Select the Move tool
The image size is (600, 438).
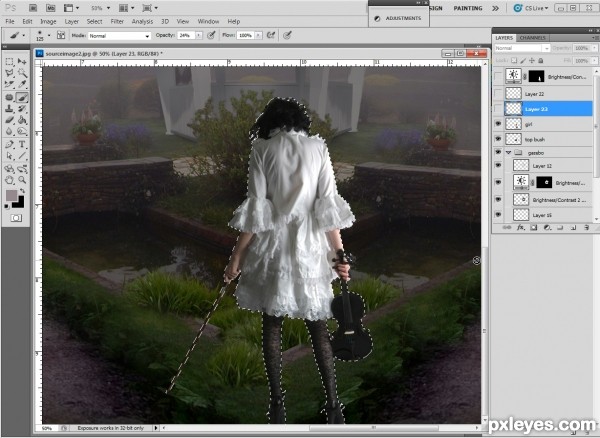[x=22, y=62]
